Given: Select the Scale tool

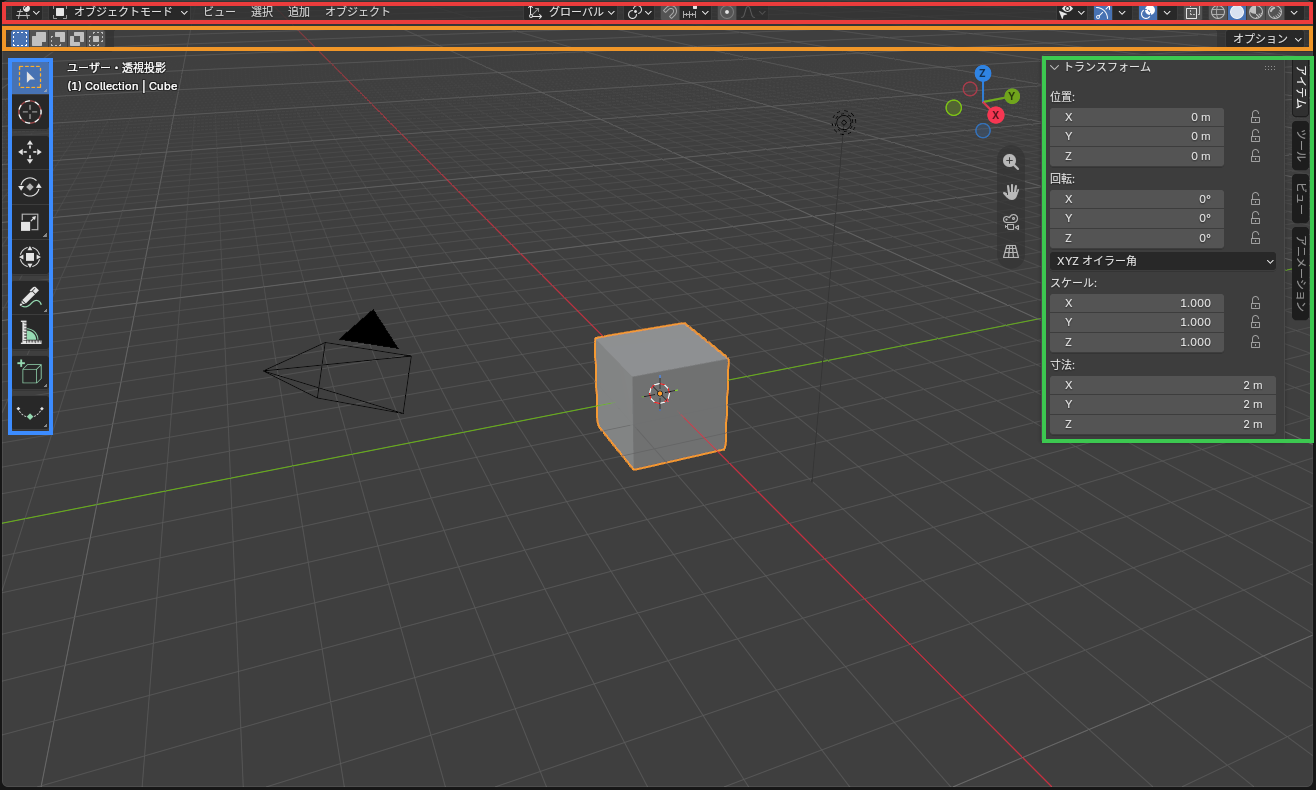Looking at the screenshot, I should (30, 222).
